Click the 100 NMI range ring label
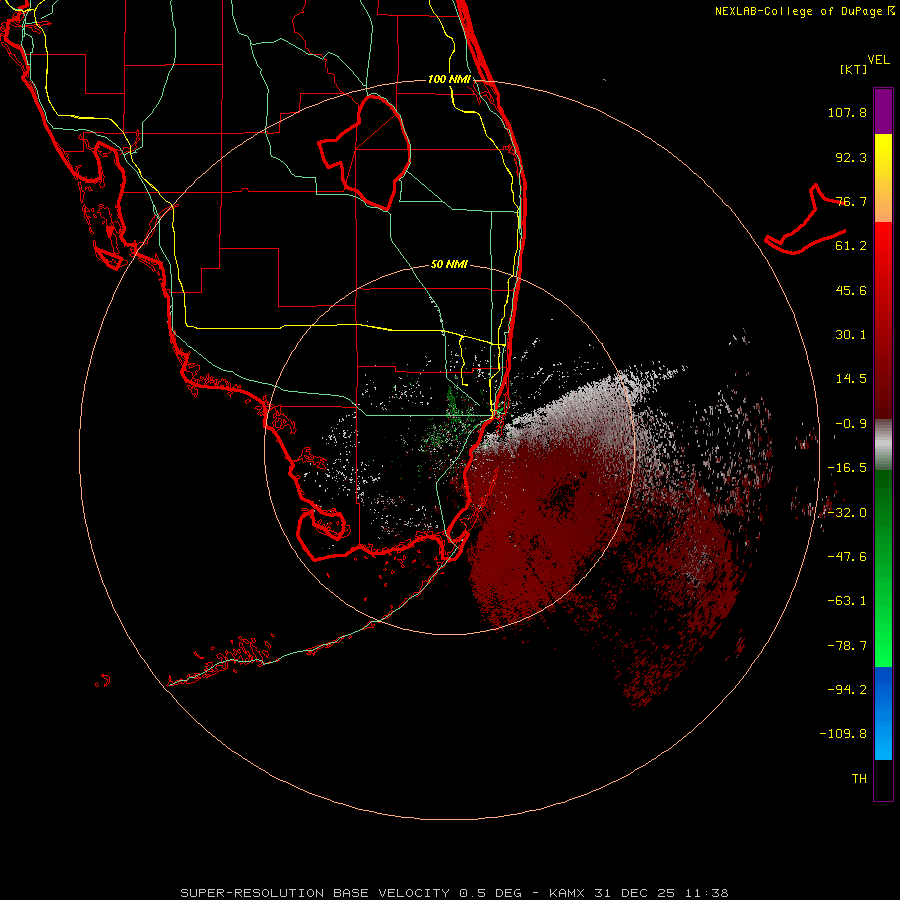This screenshot has height=900, width=900. click(x=449, y=79)
